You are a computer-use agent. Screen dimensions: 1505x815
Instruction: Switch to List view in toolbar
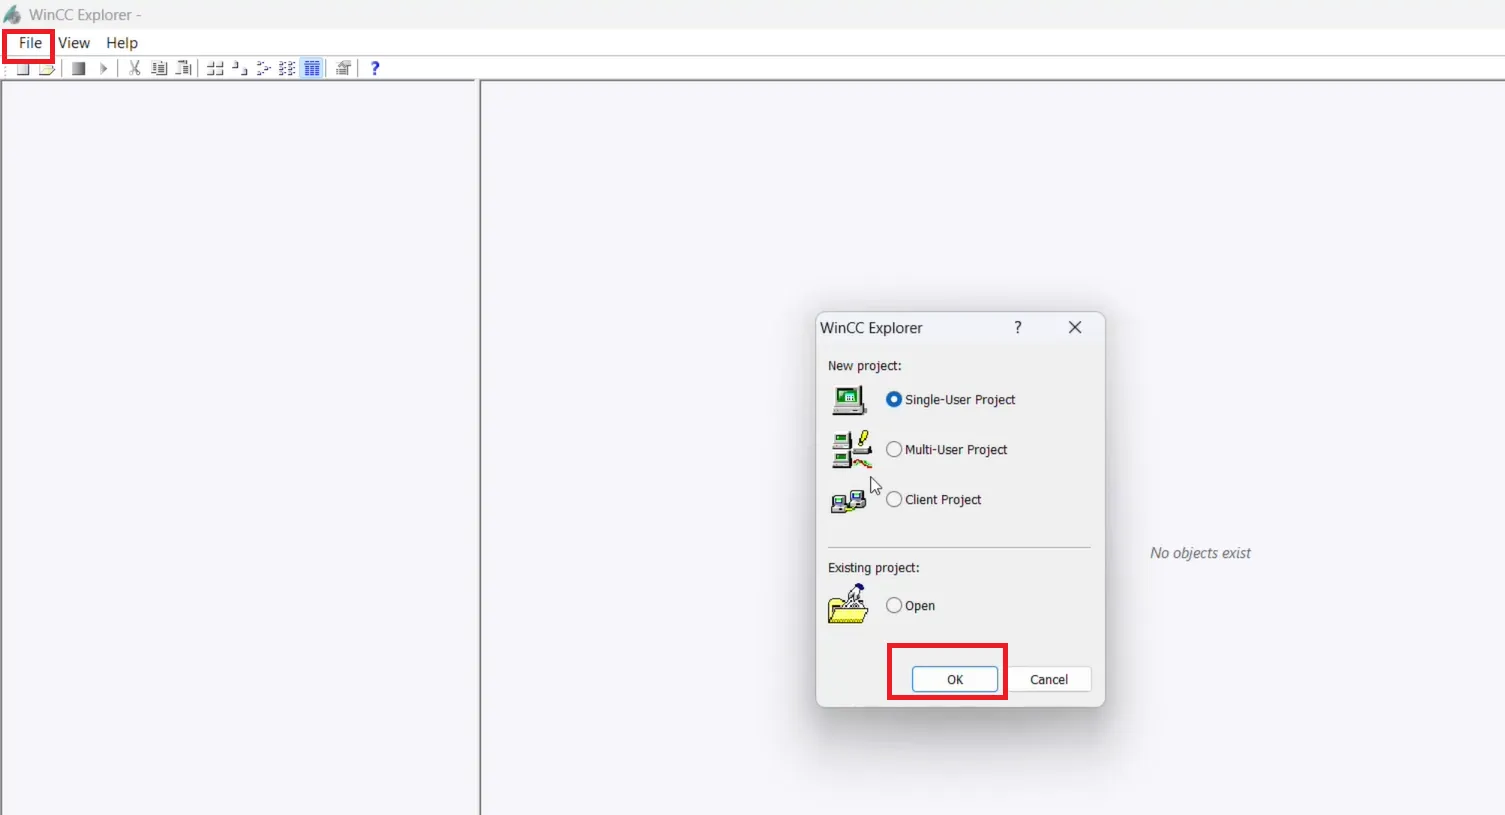point(264,68)
